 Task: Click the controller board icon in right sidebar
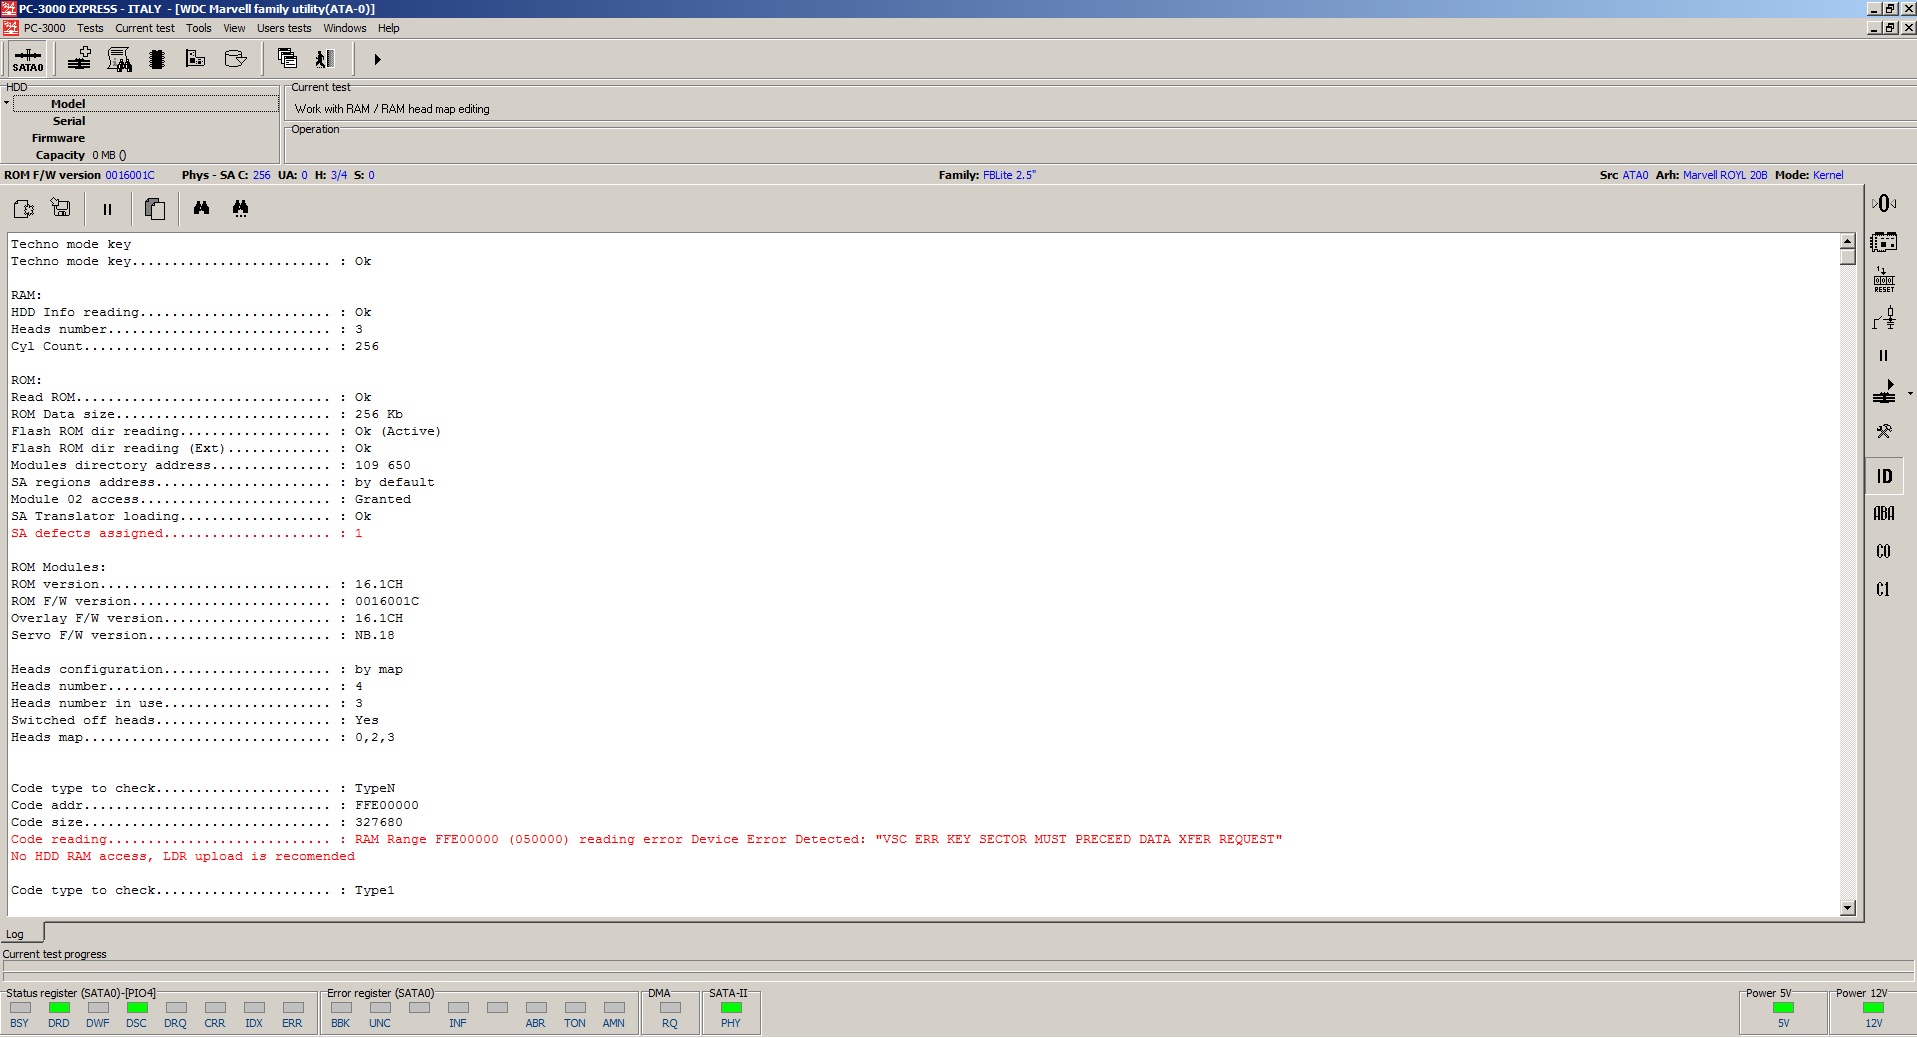pyautogui.click(x=1884, y=242)
